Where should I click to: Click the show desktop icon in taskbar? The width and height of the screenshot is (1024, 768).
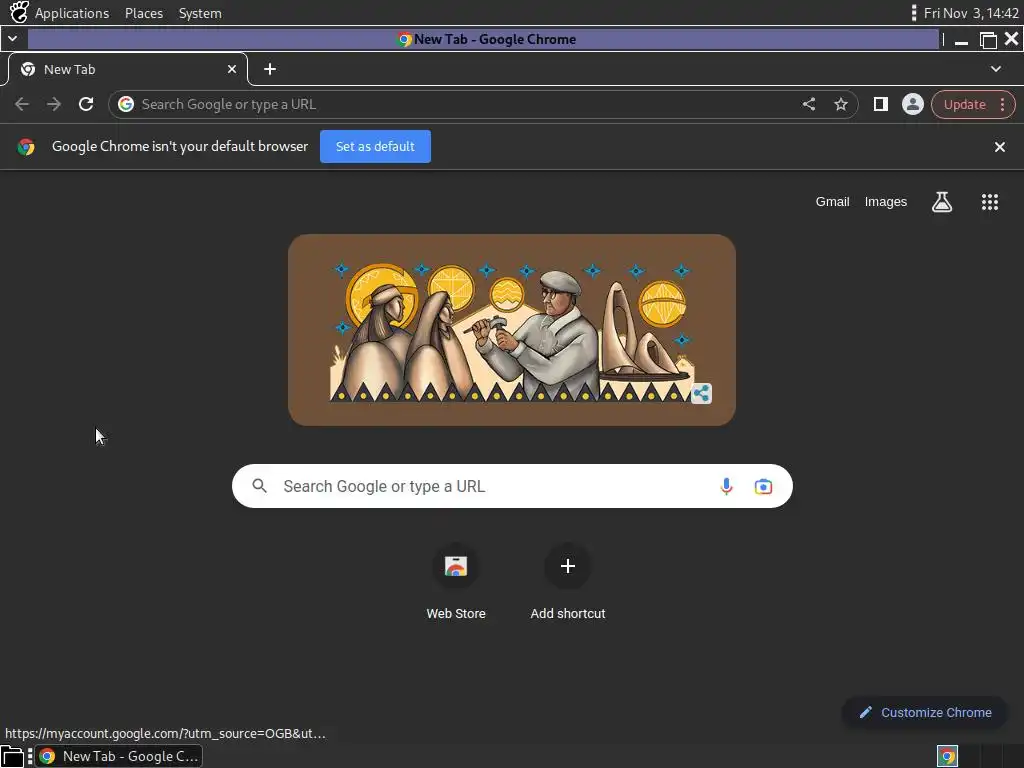tap(12, 756)
